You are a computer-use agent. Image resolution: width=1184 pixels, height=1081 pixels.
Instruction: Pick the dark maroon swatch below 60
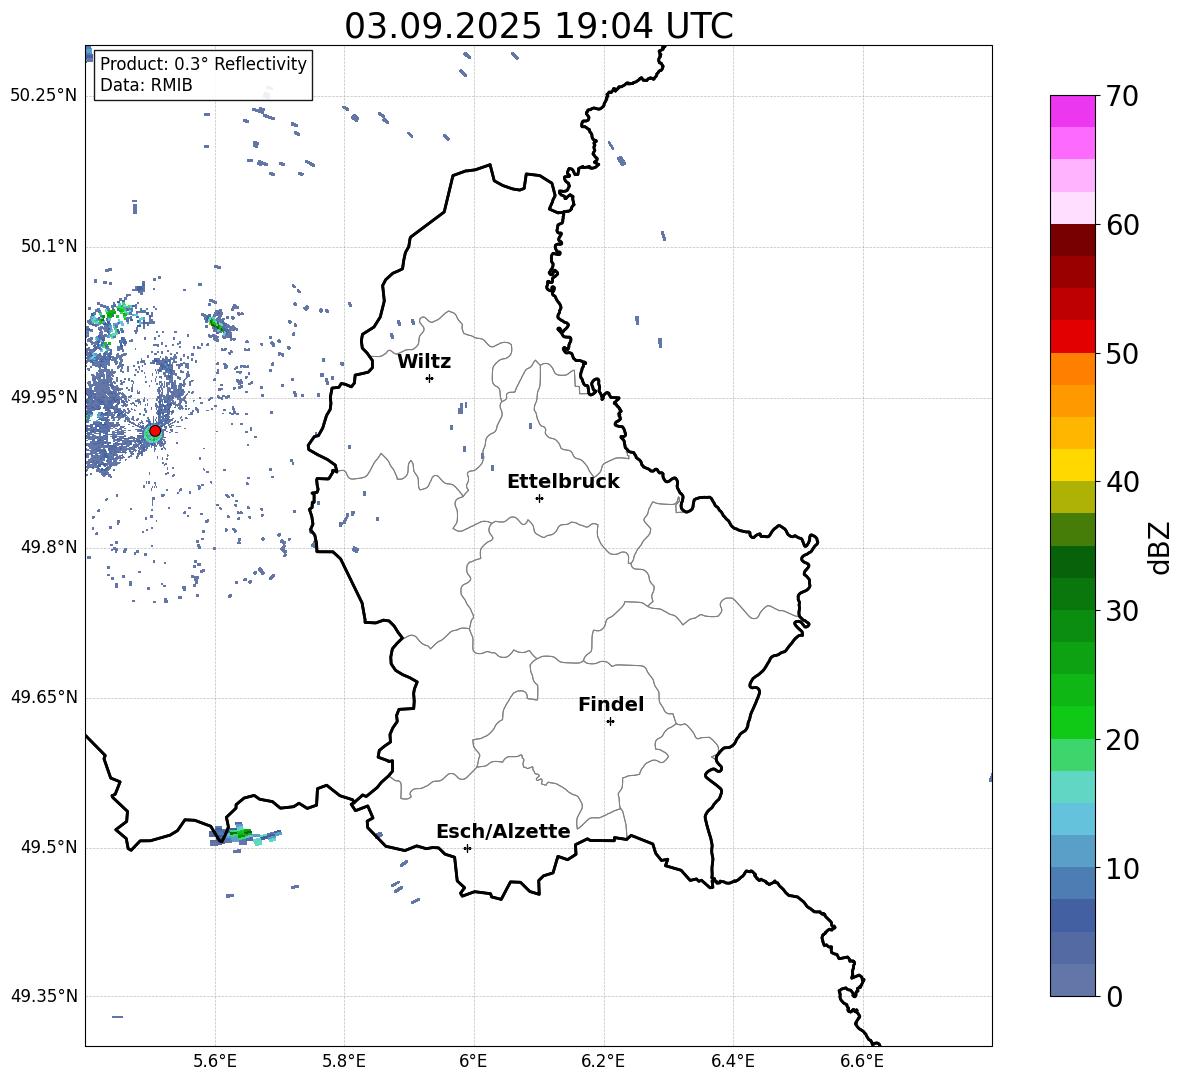[1073, 240]
